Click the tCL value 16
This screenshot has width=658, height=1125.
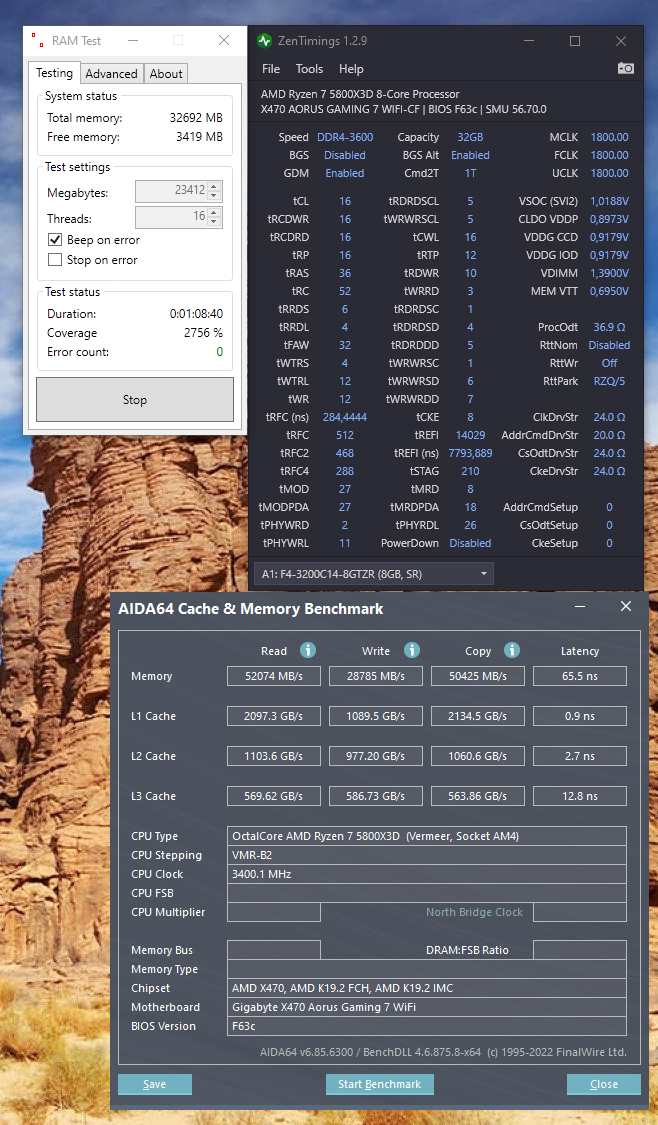point(345,201)
